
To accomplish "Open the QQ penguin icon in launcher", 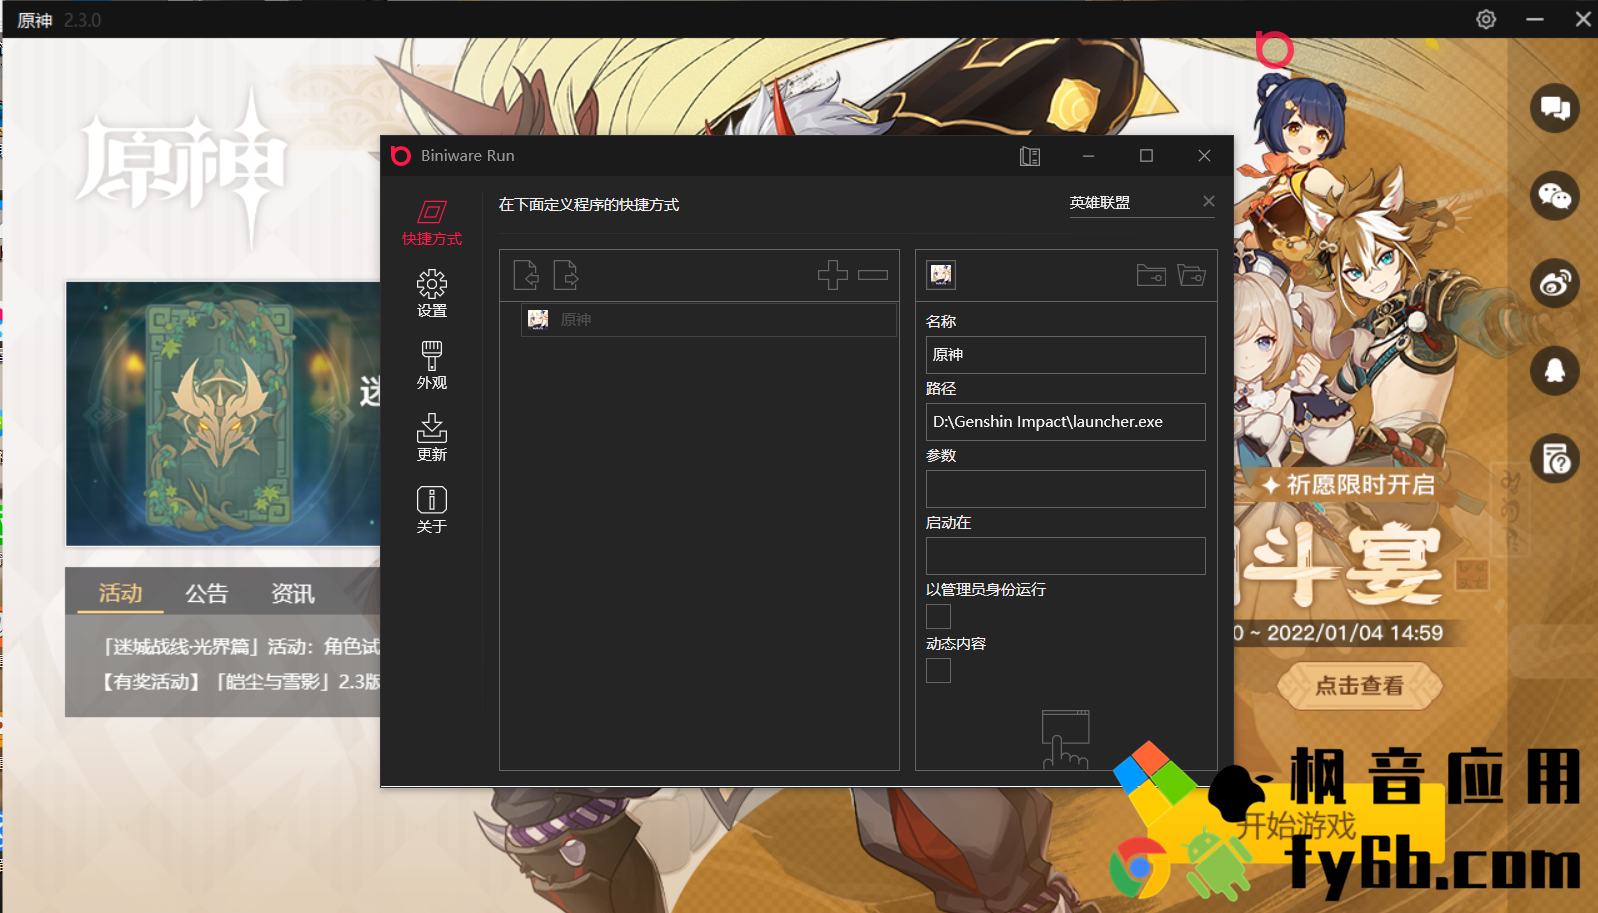I will click(1555, 371).
